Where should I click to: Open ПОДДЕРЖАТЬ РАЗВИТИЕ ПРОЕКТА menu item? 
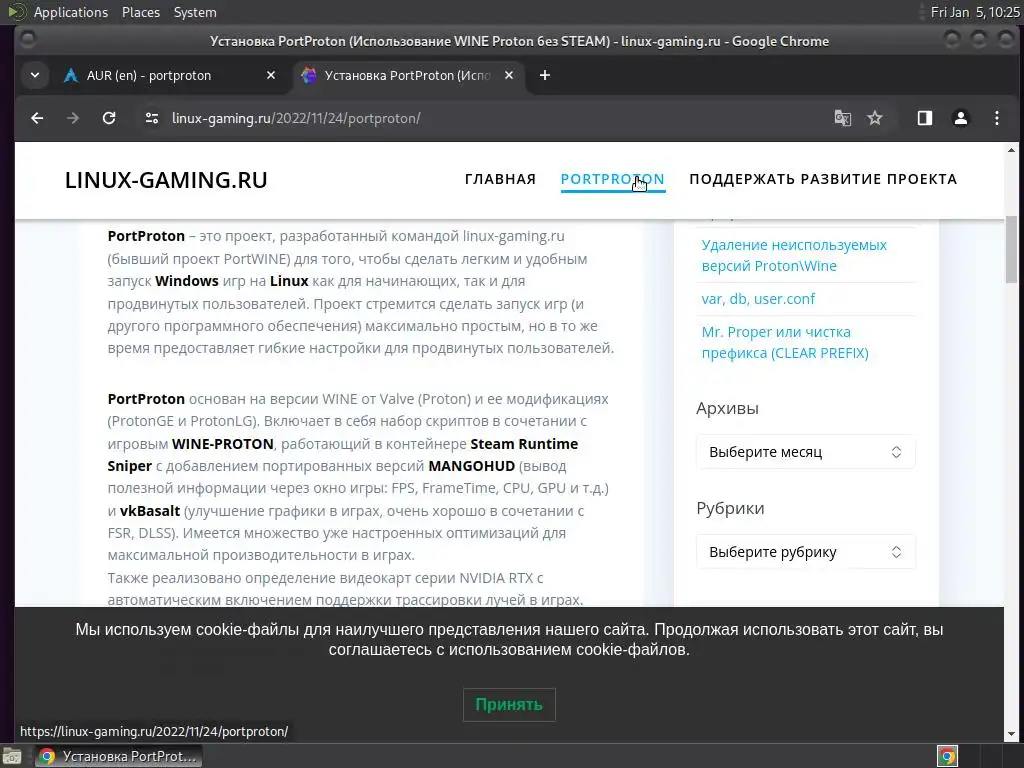[823, 179]
